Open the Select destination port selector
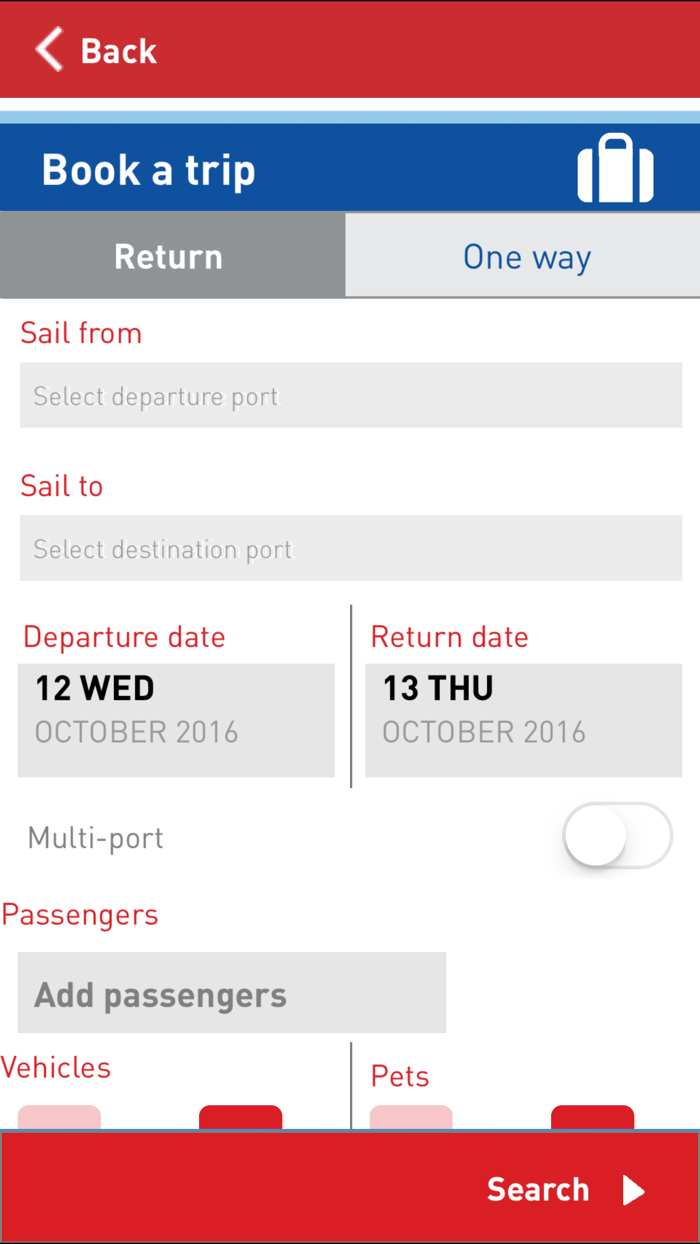This screenshot has height=1244, width=700. (350, 548)
